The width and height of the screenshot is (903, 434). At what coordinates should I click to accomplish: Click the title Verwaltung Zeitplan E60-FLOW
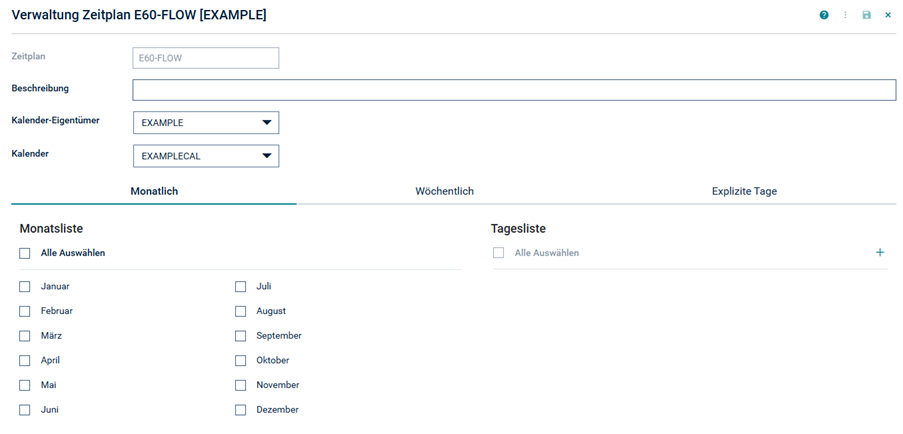139,16
